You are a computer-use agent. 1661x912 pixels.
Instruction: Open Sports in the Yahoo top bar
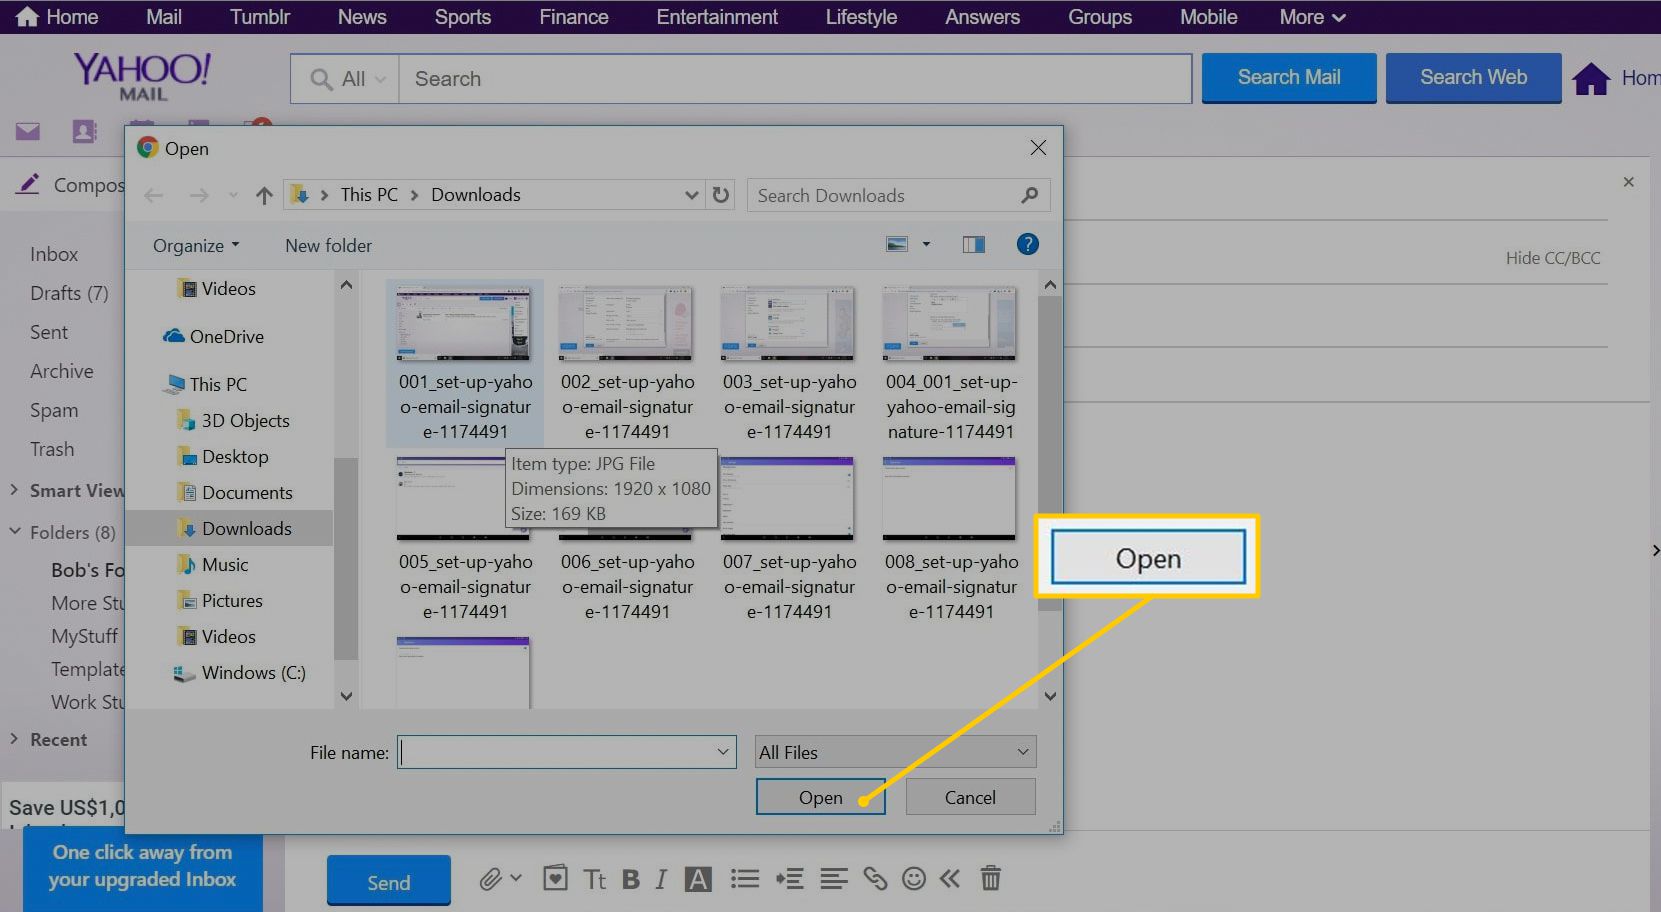click(463, 17)
